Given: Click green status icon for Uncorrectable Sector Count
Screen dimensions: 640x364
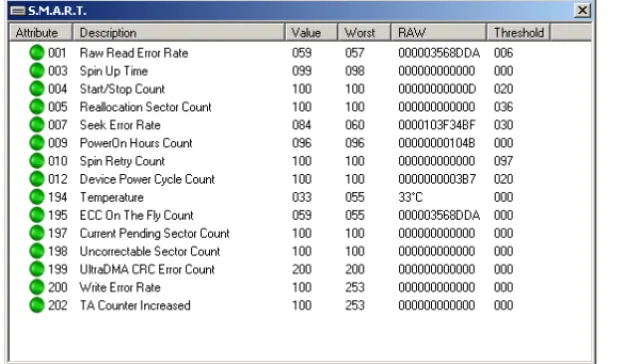Looking at the screenshot, I should click(37, 251).
